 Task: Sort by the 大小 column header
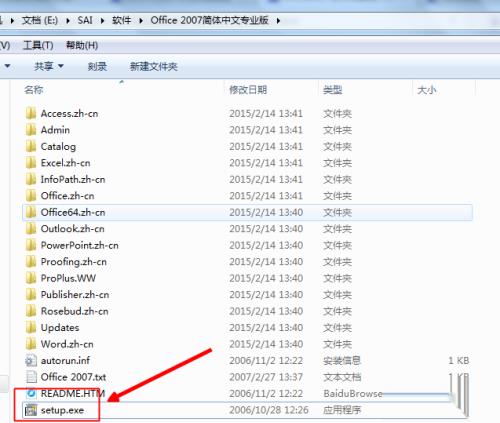[427, 90]
